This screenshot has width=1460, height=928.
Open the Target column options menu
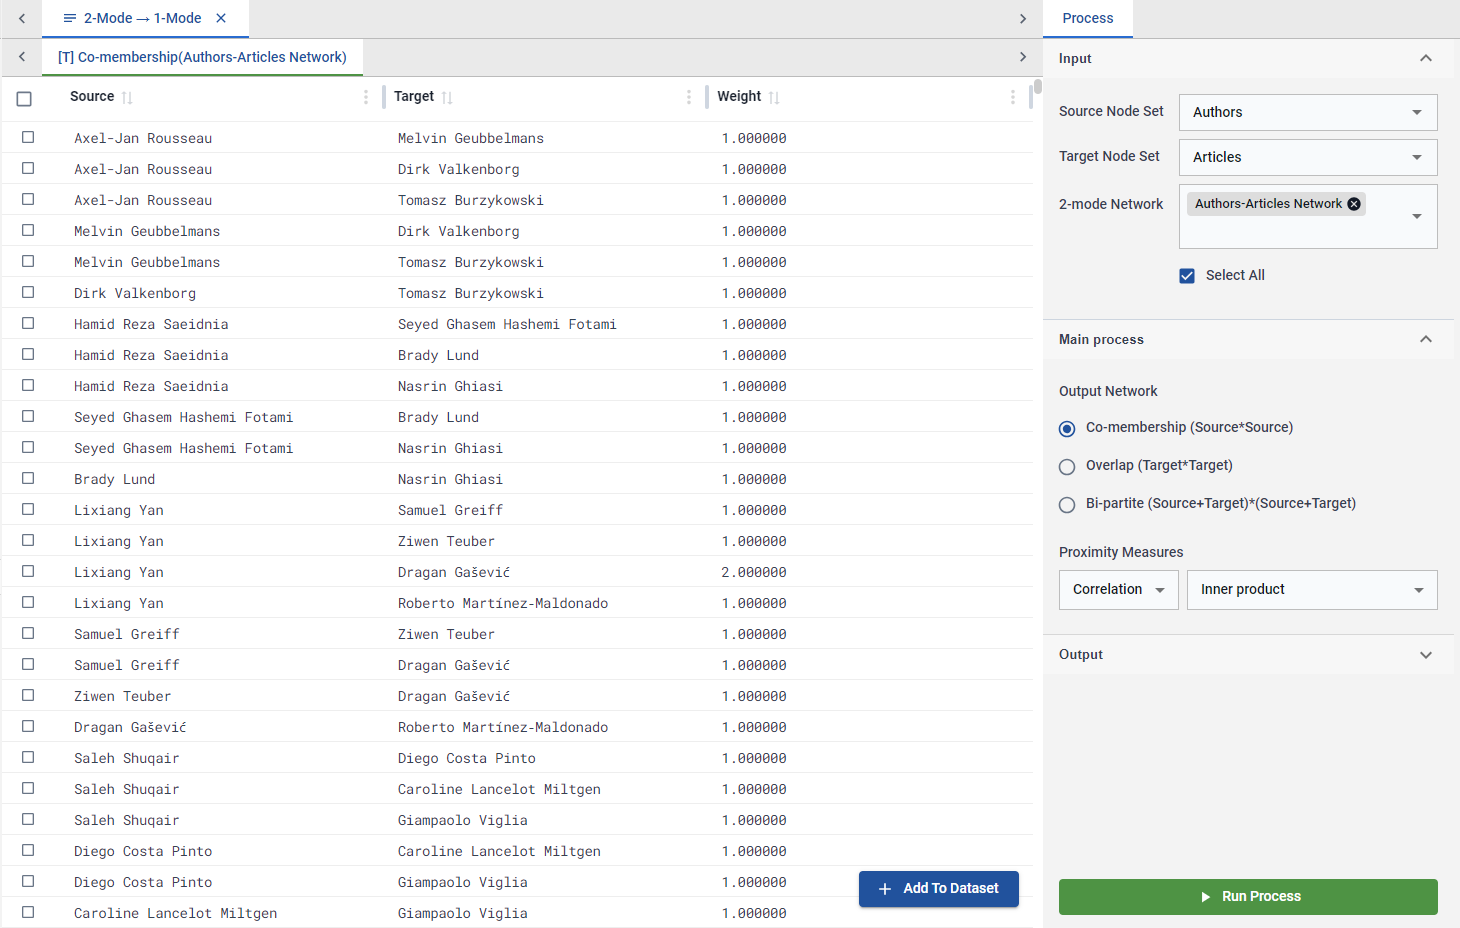(689, 97)
